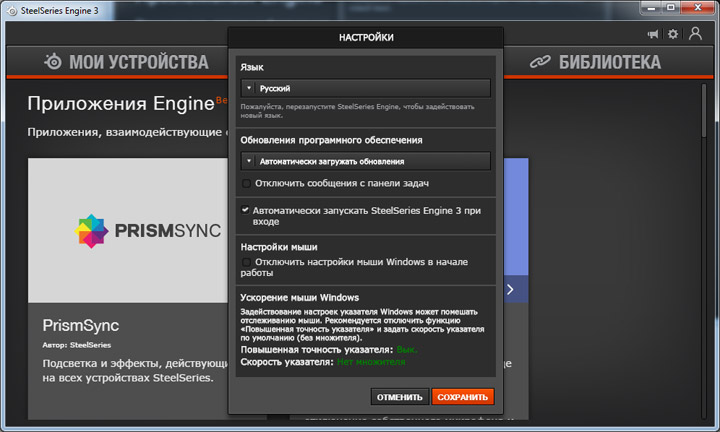The height and width of the screenshot is (432, 720).
Task: Click the PrismSync colorful logo
Action: [91, 231]
